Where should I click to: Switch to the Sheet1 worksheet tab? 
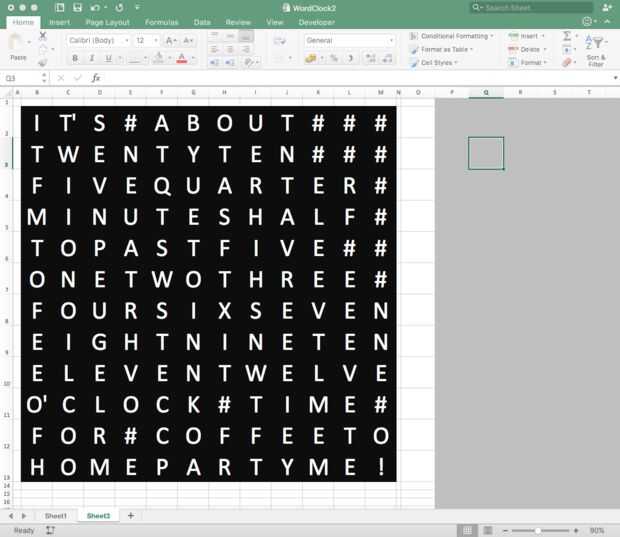pos(56,516)
